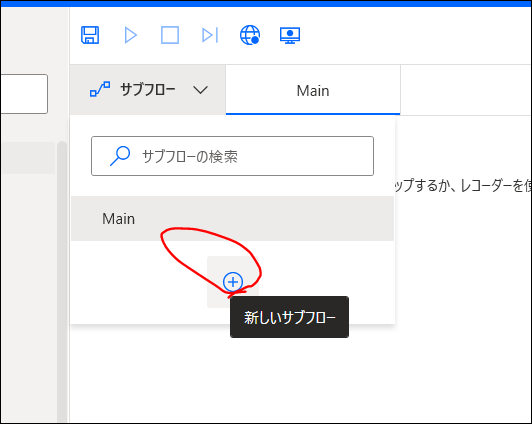
Task: Open the web recorder globe icon
Action: pyautogui.click(x=250, y=35)
